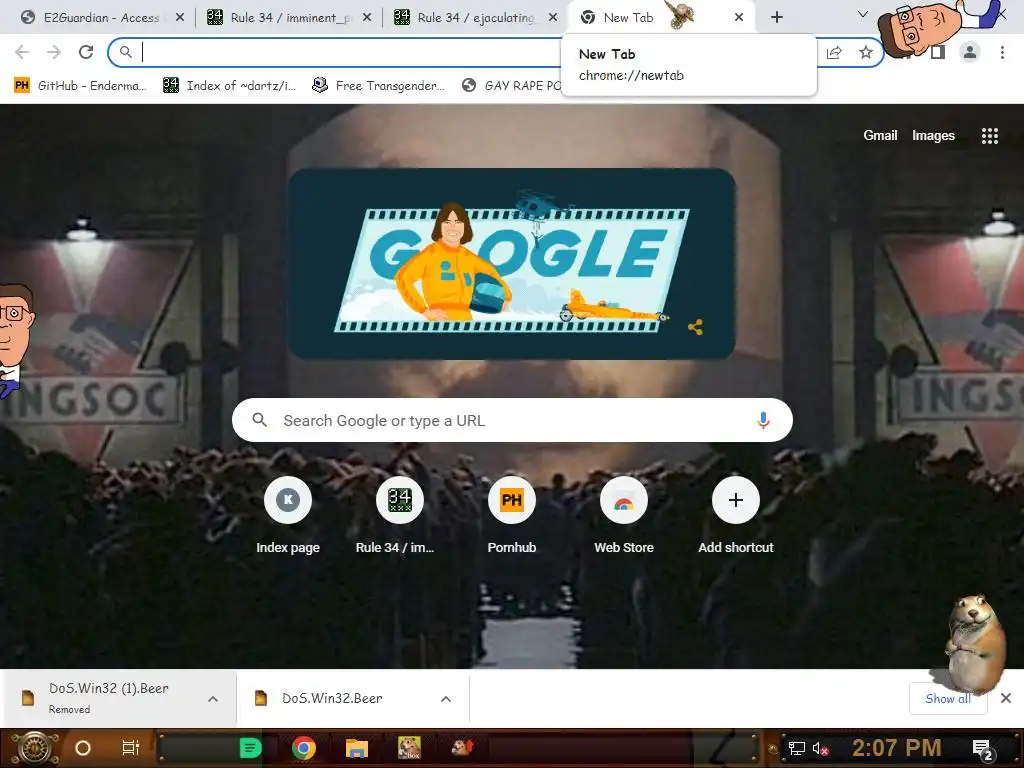Open the network tray icon
1024x768 pixels.
pos(797,748)
